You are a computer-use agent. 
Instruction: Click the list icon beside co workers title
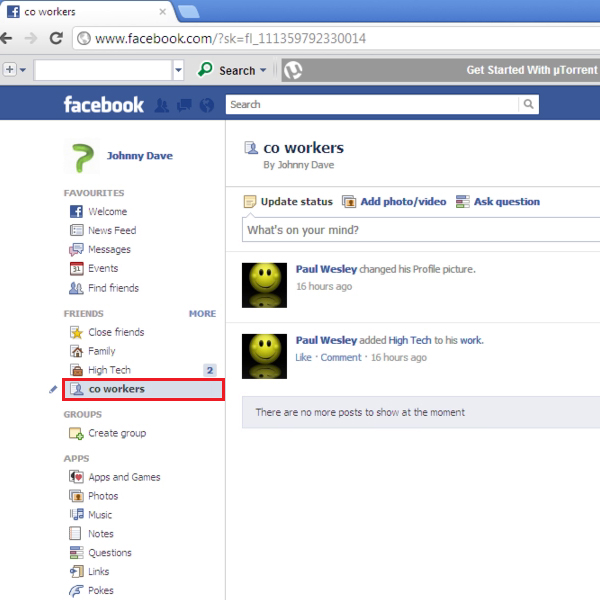pyautogui.click(x=251, y=148)
